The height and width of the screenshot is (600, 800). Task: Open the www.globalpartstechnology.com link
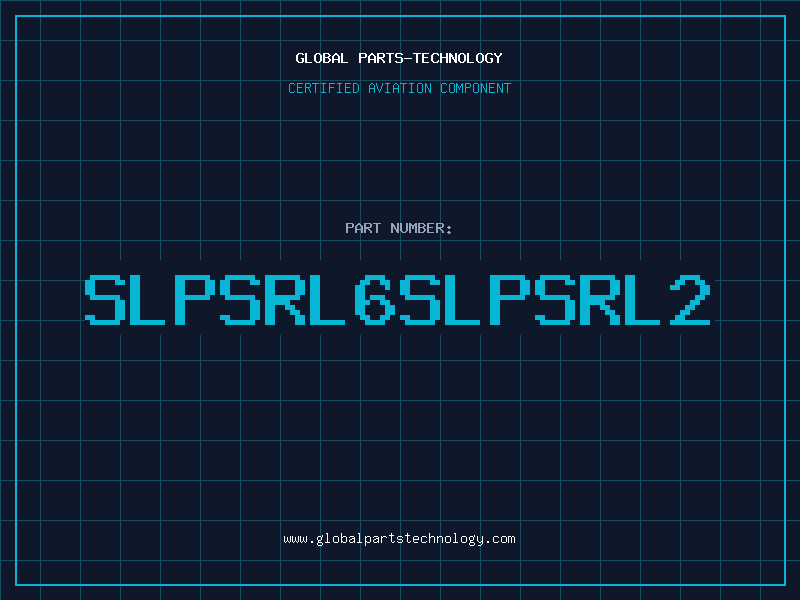tap(399, 539)
